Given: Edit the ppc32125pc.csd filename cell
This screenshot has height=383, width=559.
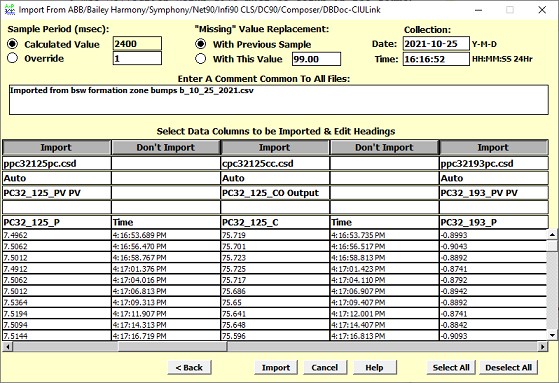Looking at the screenshot, I should [x=56, y=163].
